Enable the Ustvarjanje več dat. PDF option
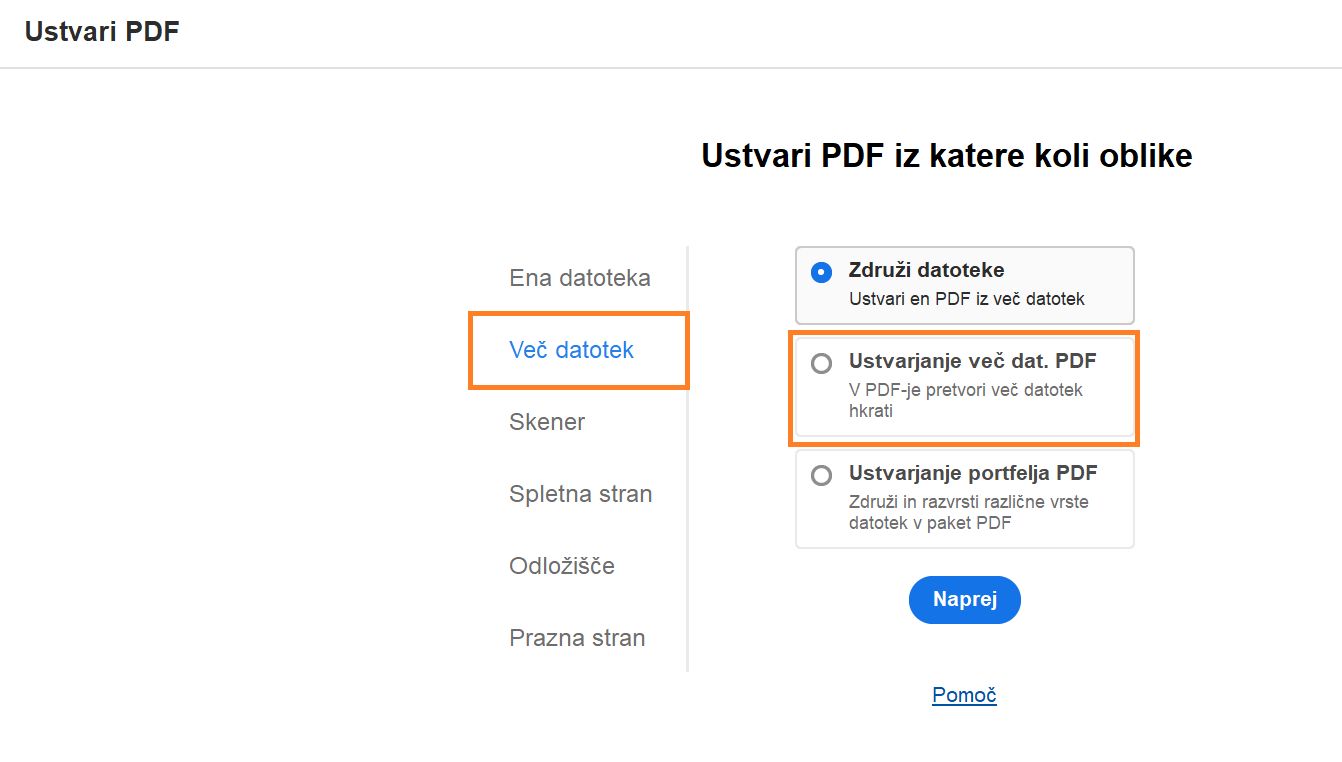 pos(823,361)
